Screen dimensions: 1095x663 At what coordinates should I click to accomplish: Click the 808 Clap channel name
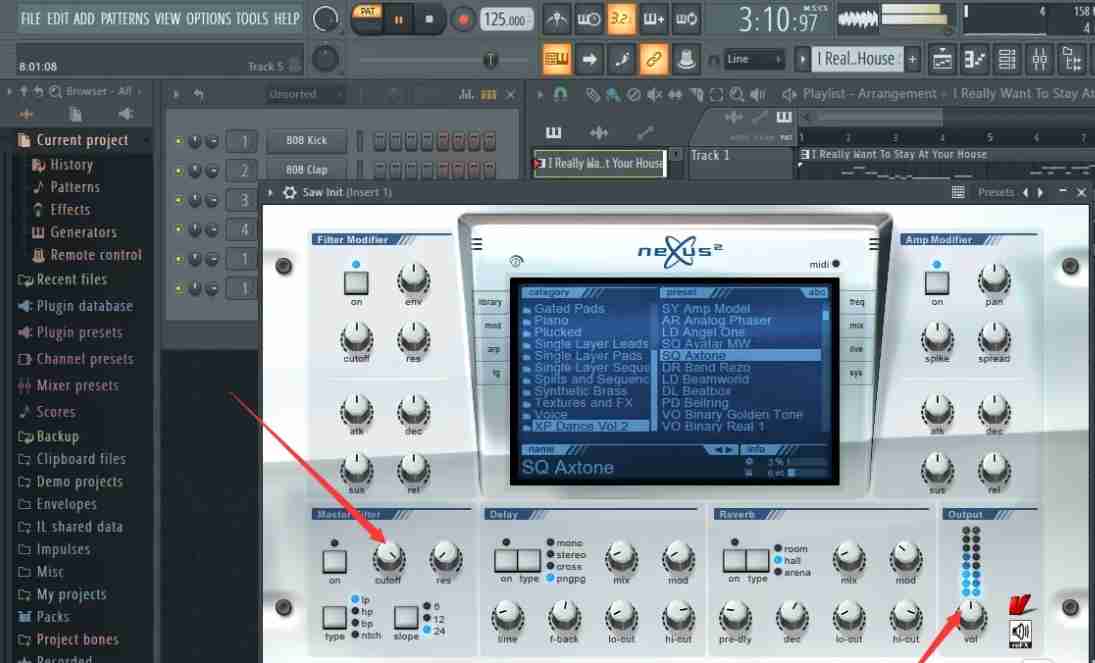tap(306, 168)
